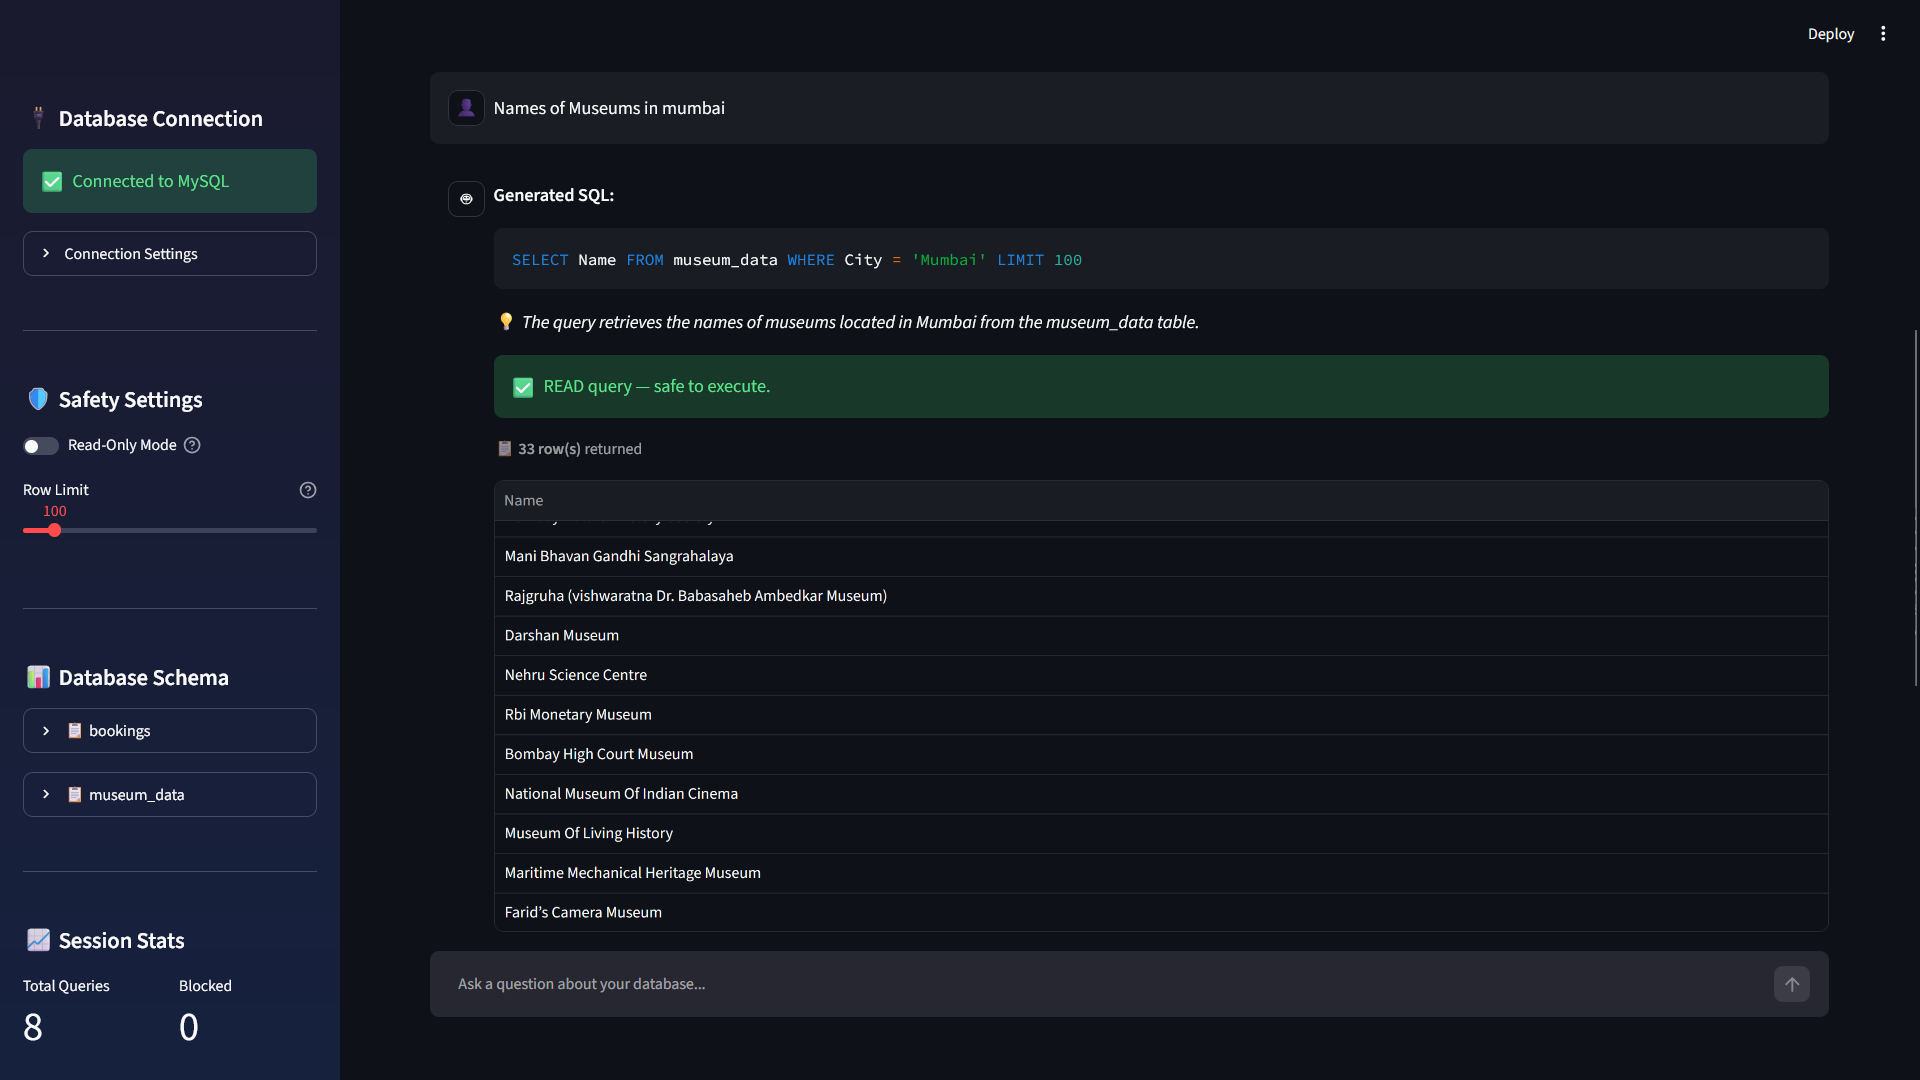
Task: Click the checkmark icon in READ query banner
Action: (x=523, y=387)
